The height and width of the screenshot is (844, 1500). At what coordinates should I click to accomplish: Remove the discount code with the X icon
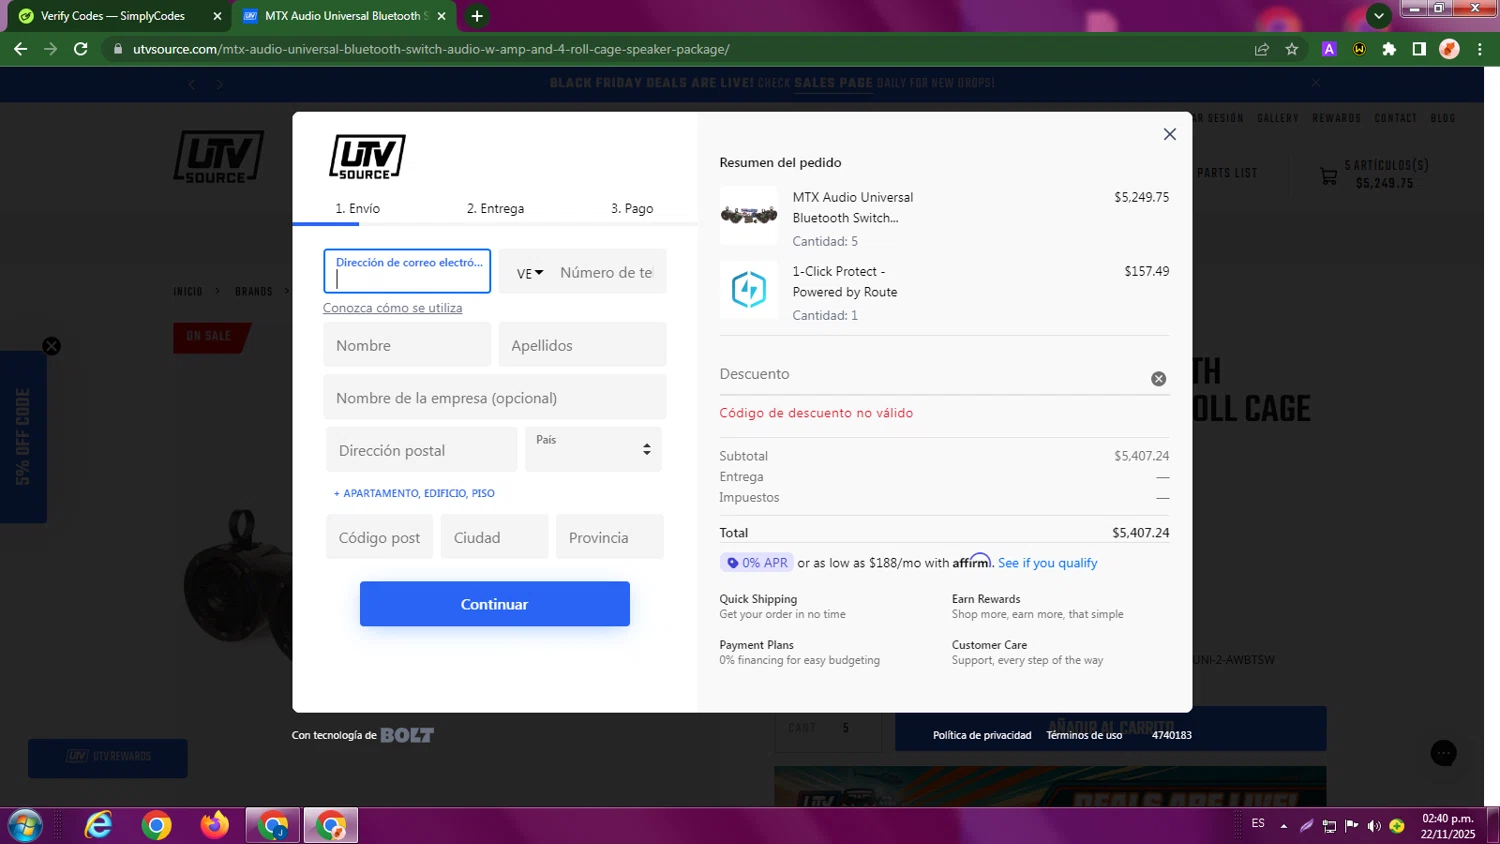pyautogui.click(x=1158, y=379)
